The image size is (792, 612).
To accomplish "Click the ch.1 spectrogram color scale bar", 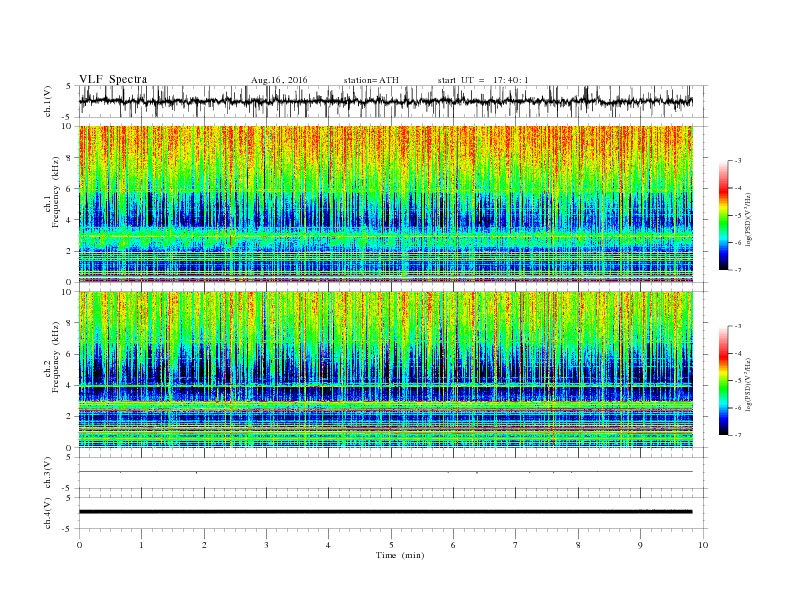I will tap(723, 215).
